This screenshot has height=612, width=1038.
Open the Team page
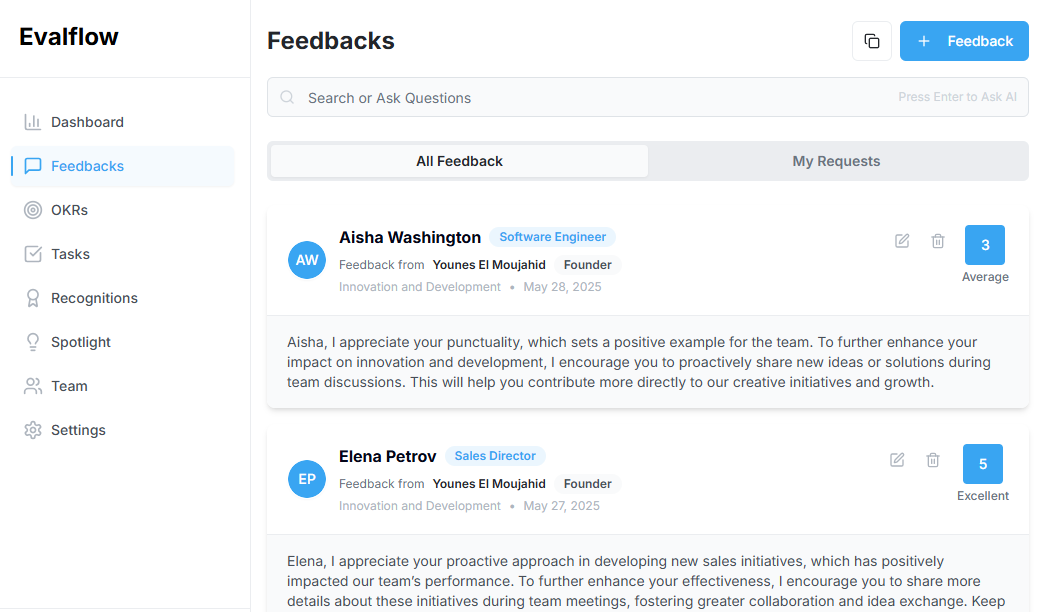click(69, 386)
